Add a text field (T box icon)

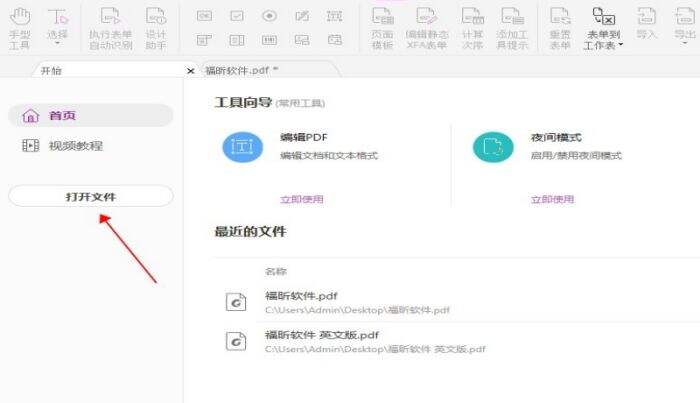204,40
